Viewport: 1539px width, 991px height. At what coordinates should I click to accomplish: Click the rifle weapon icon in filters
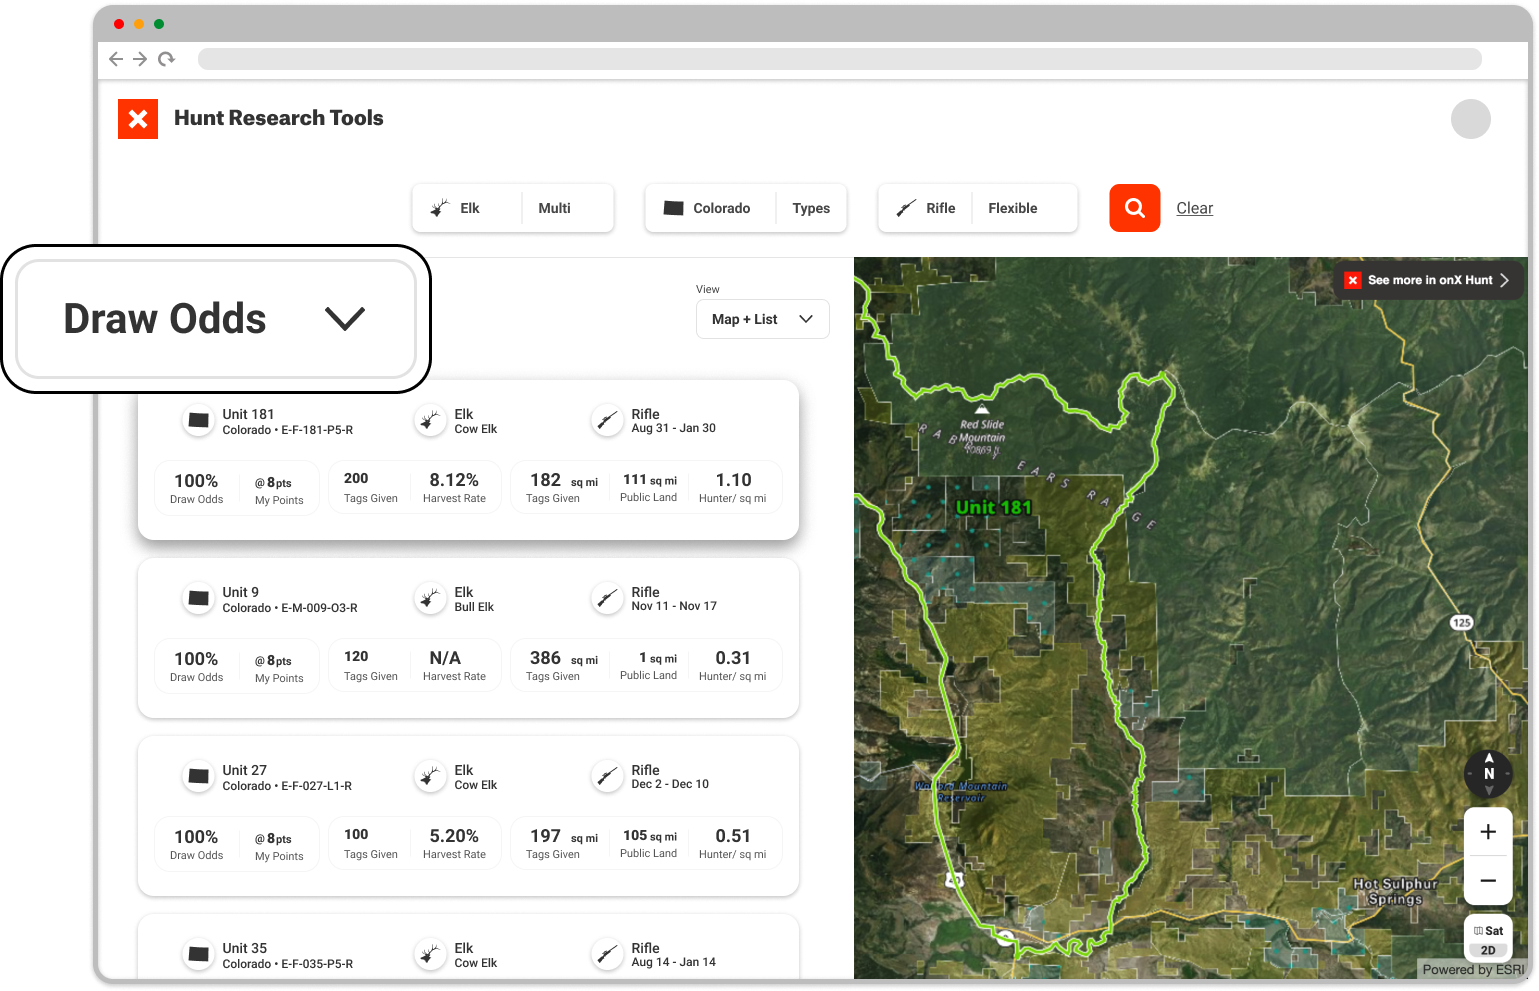click(x=906, y=208)
